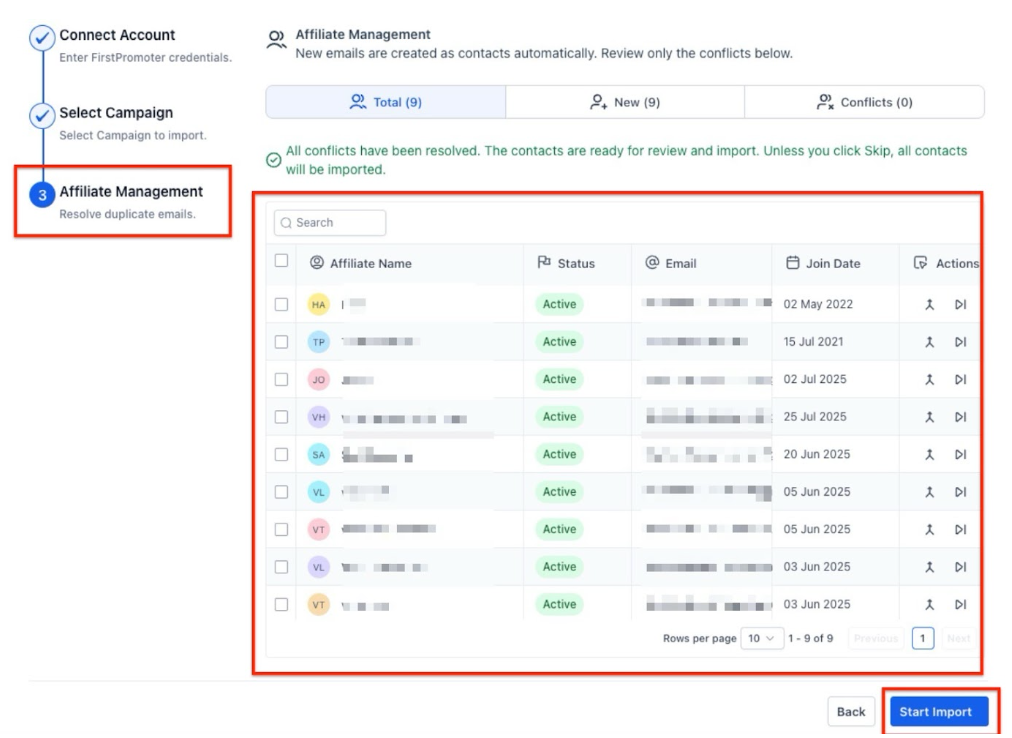
Task: Click the HA avatar badge in first row
Action: 318,305
